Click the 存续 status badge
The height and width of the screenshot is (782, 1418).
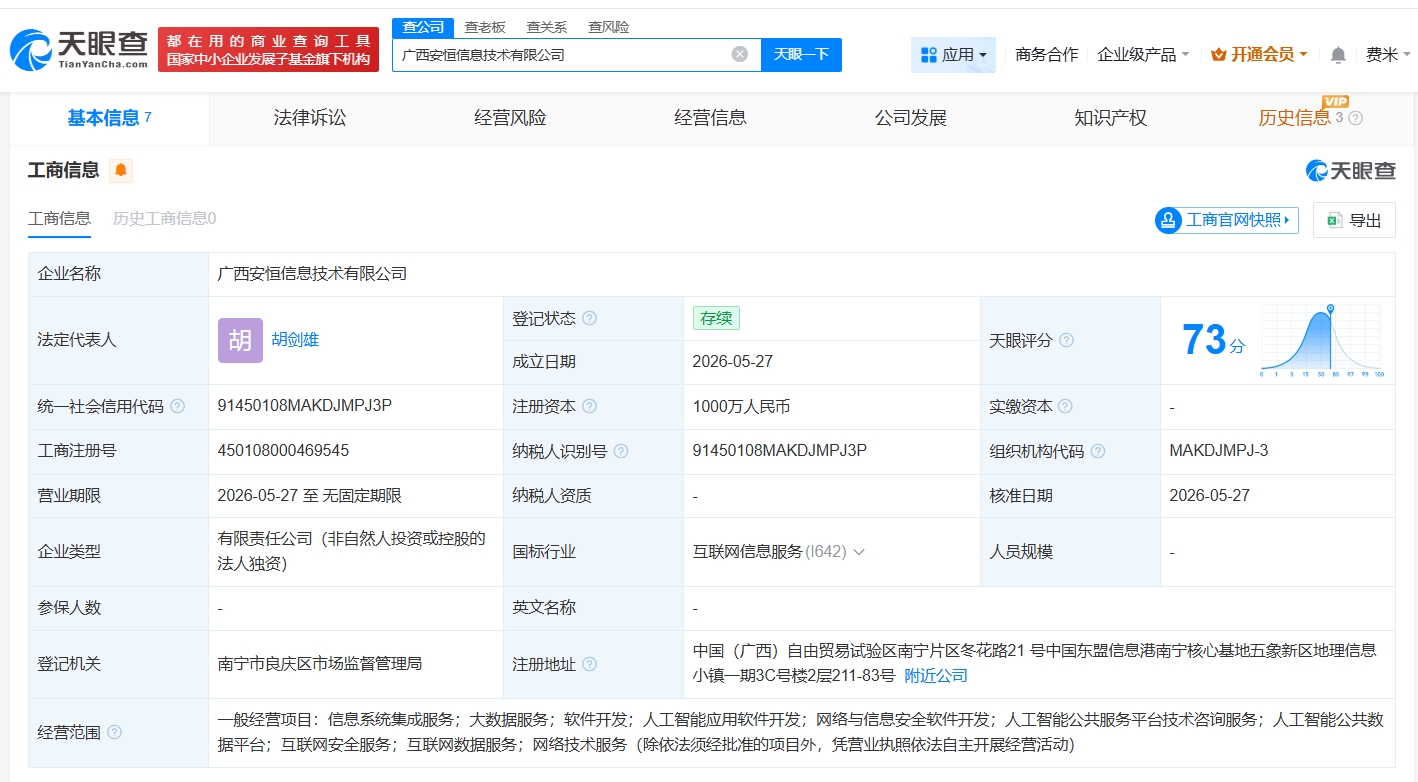pyautogui.click(x=716, y=318)
